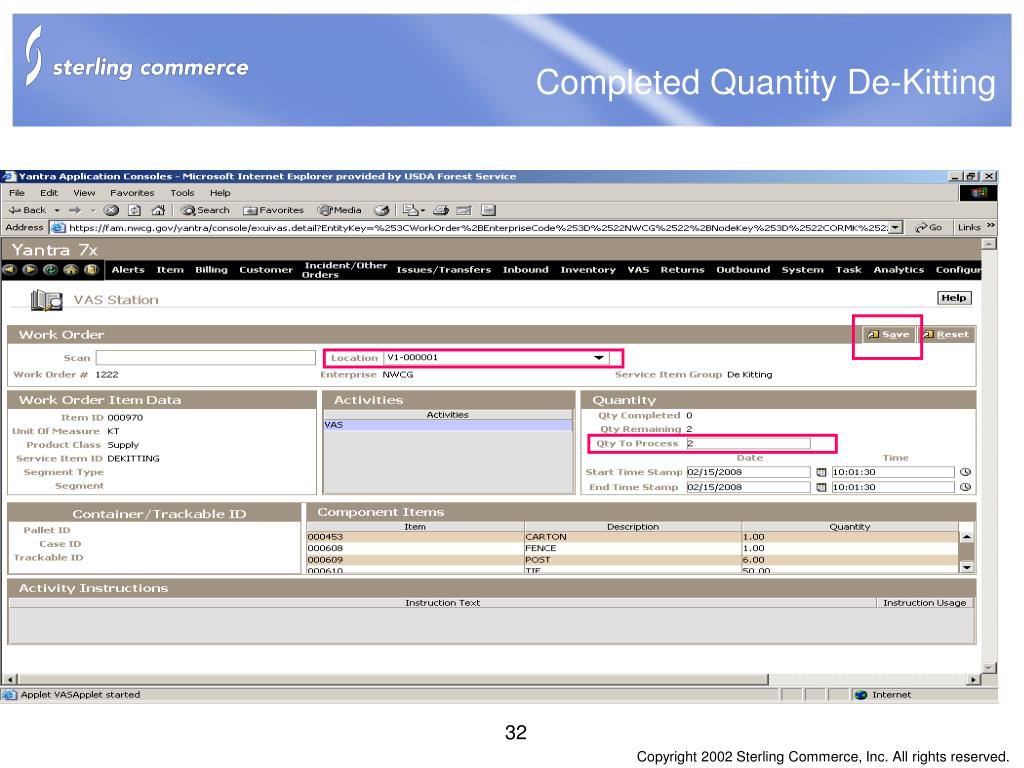Open the address bar history dropdown arrow
The width and height of the screenshot is (1024, 768).
pyautogui.click(x=896, y=227)
